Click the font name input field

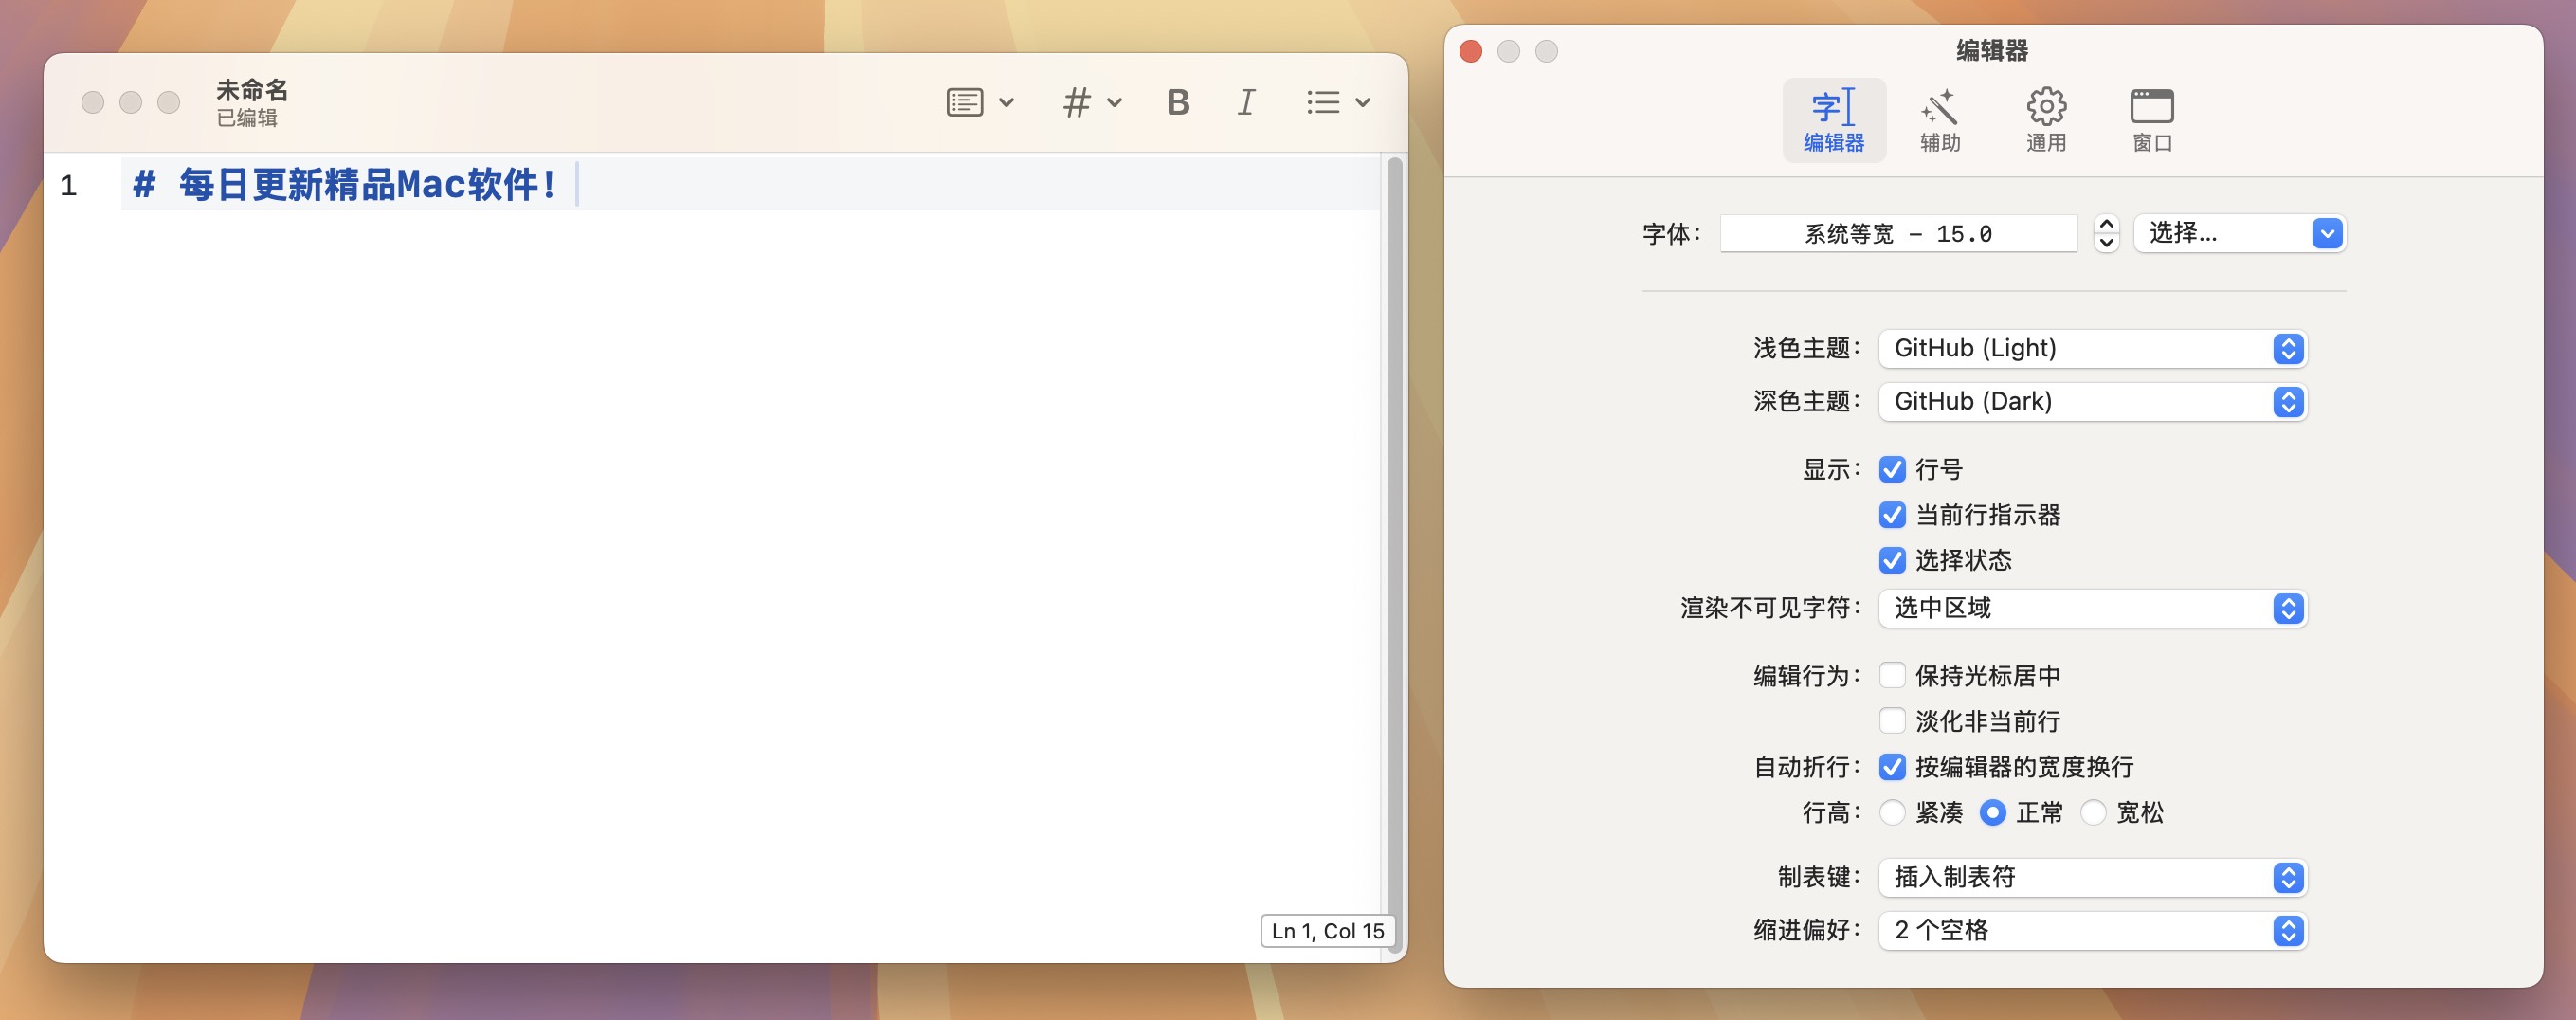click(1897, 232)
